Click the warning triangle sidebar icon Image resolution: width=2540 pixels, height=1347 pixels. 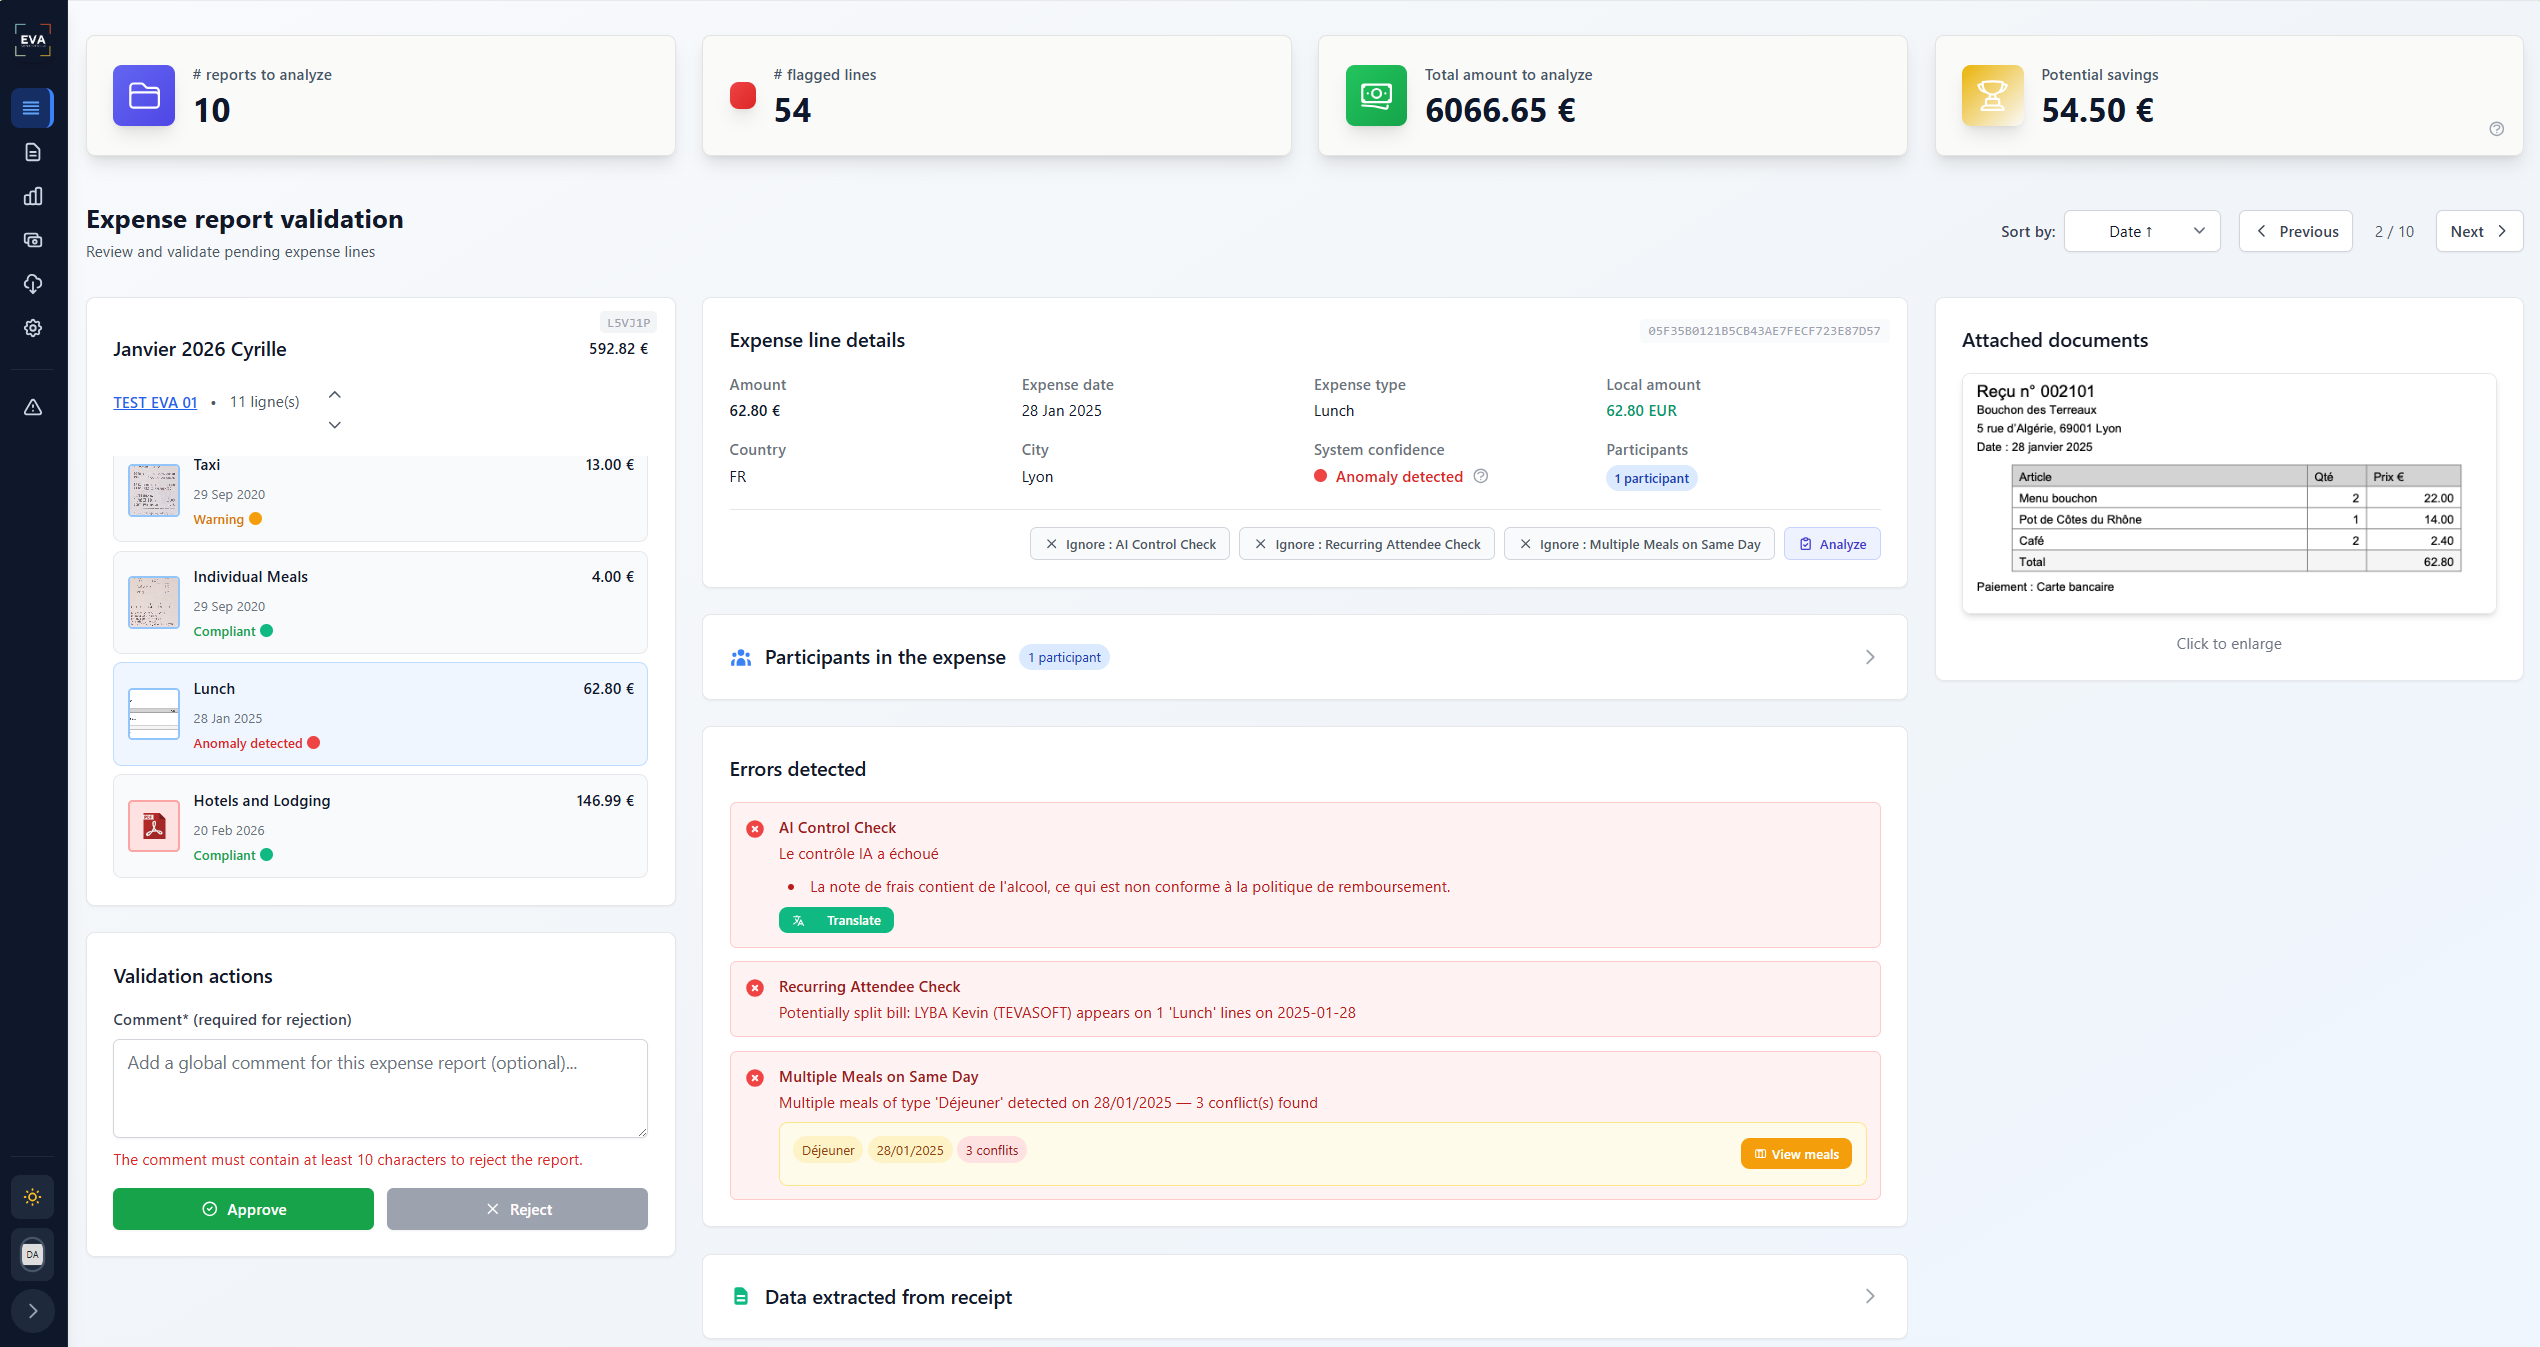[x=33, y=407]
